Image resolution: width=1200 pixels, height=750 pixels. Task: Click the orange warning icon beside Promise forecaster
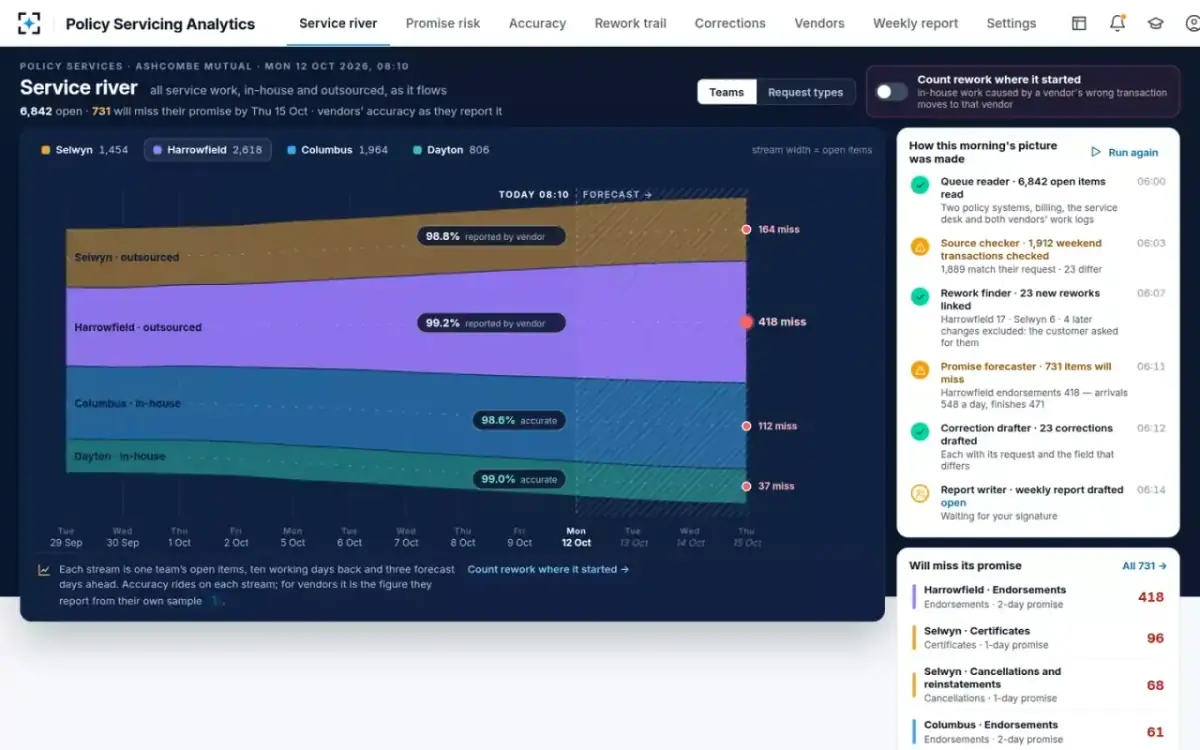[x=919, y=369]
